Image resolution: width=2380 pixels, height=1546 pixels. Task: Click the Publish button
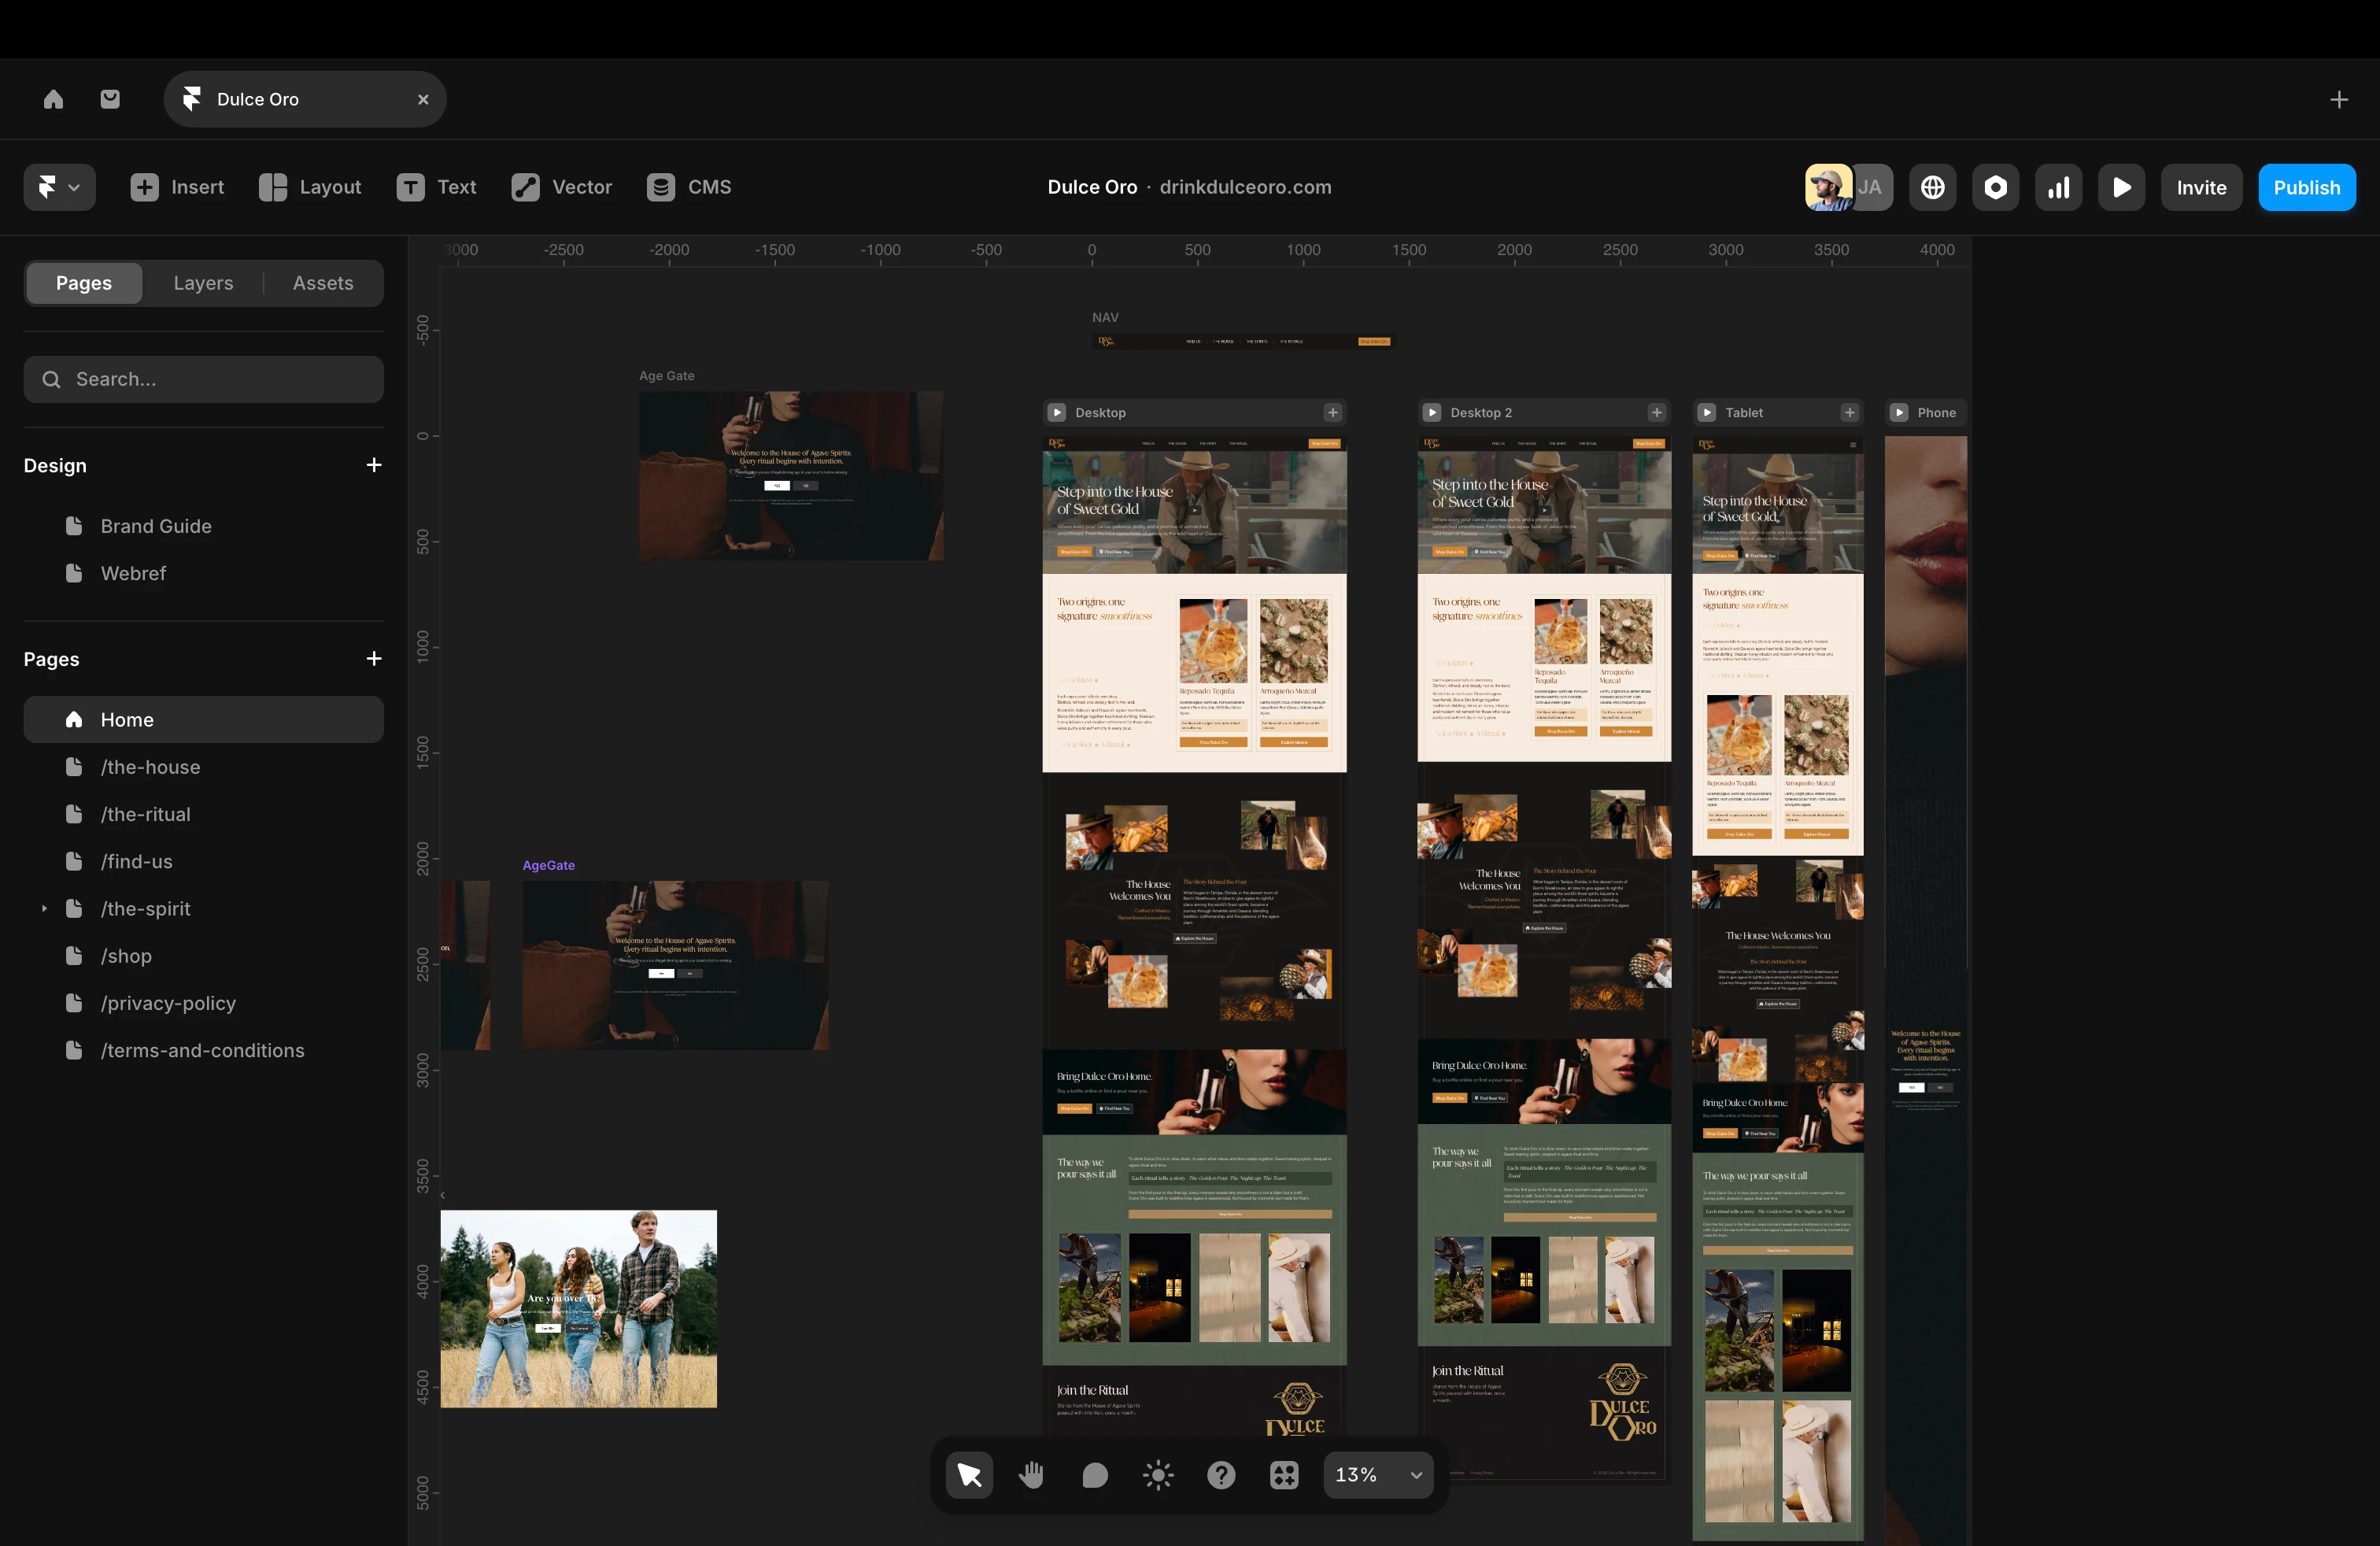tap(2306, 188)
